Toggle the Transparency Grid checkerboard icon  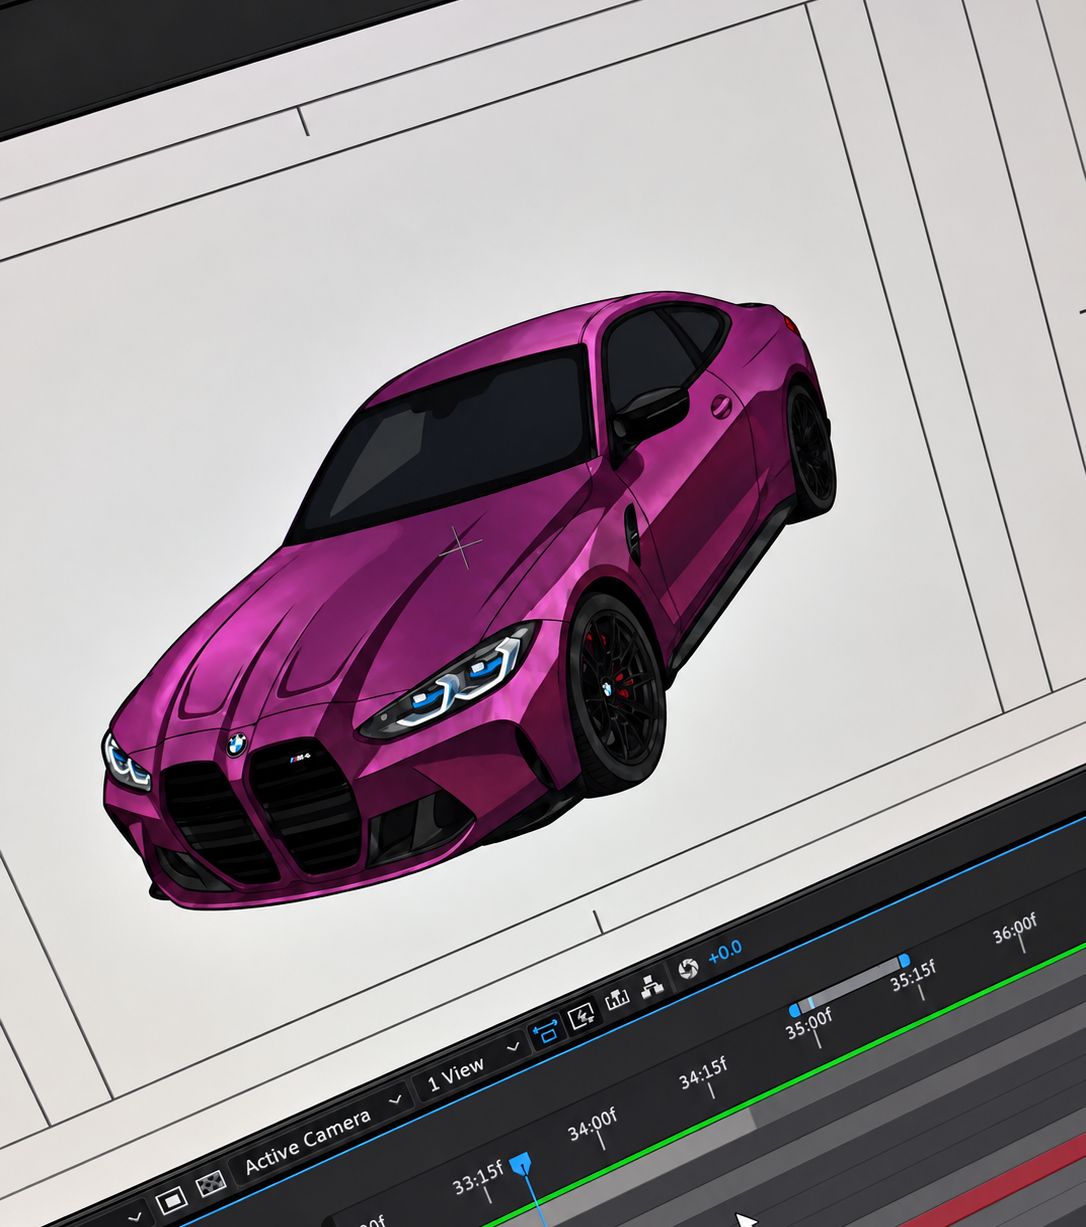pyautogui.click(x=210, y=1183)
